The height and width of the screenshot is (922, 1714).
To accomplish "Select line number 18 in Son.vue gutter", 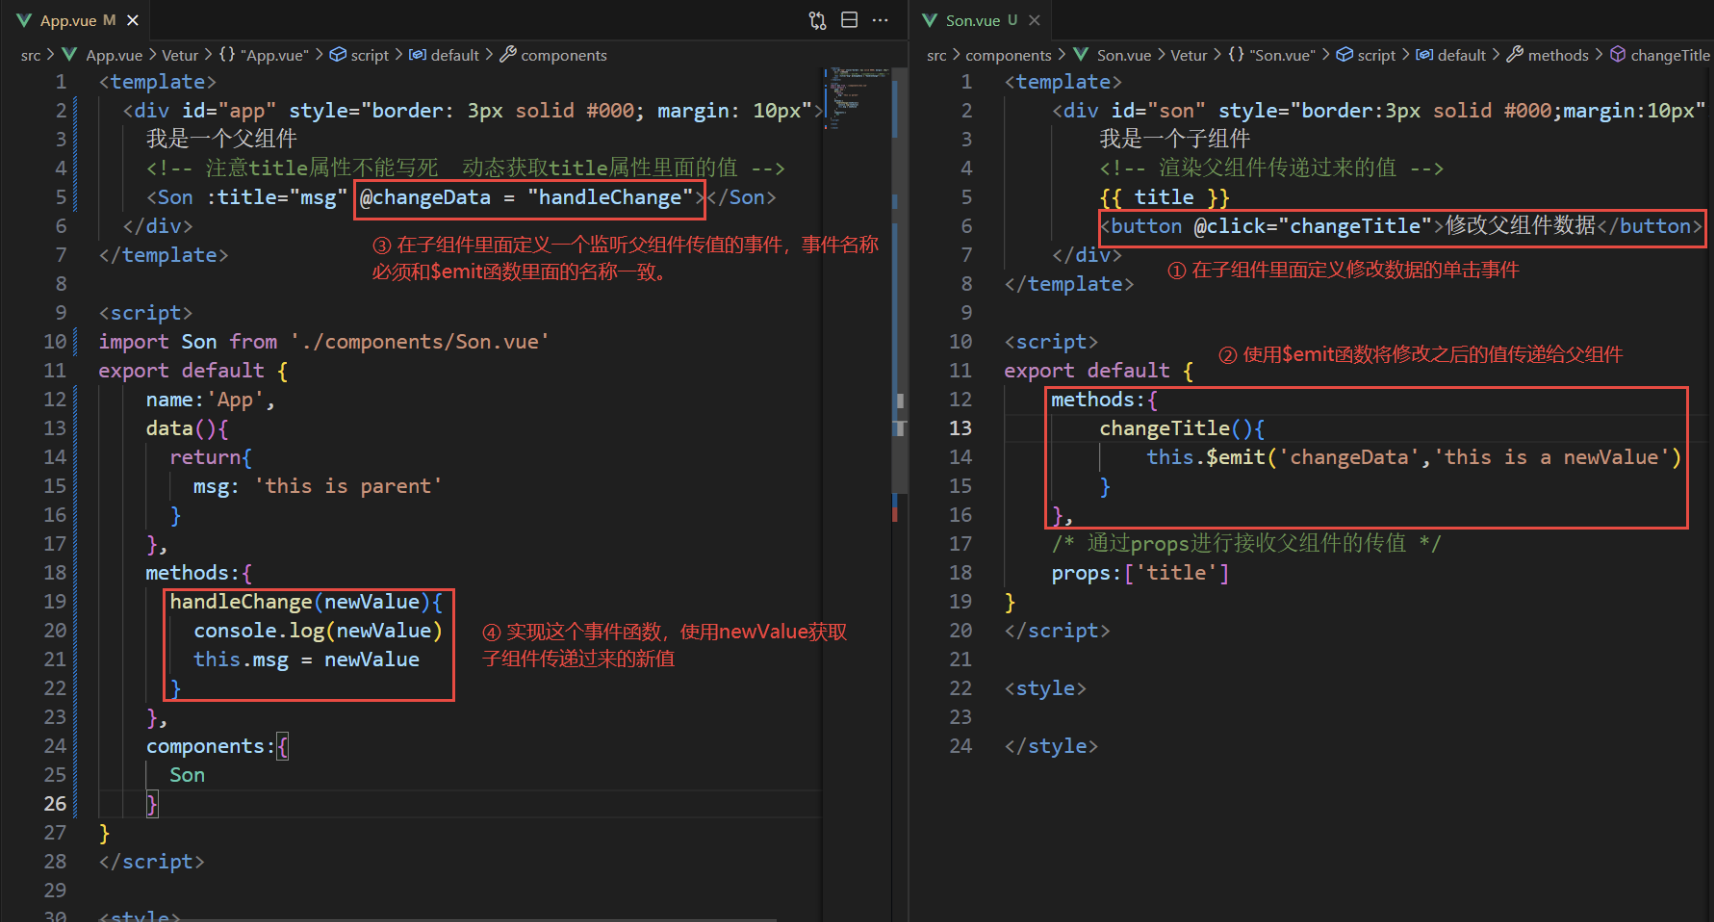I will tap(960, 573).
